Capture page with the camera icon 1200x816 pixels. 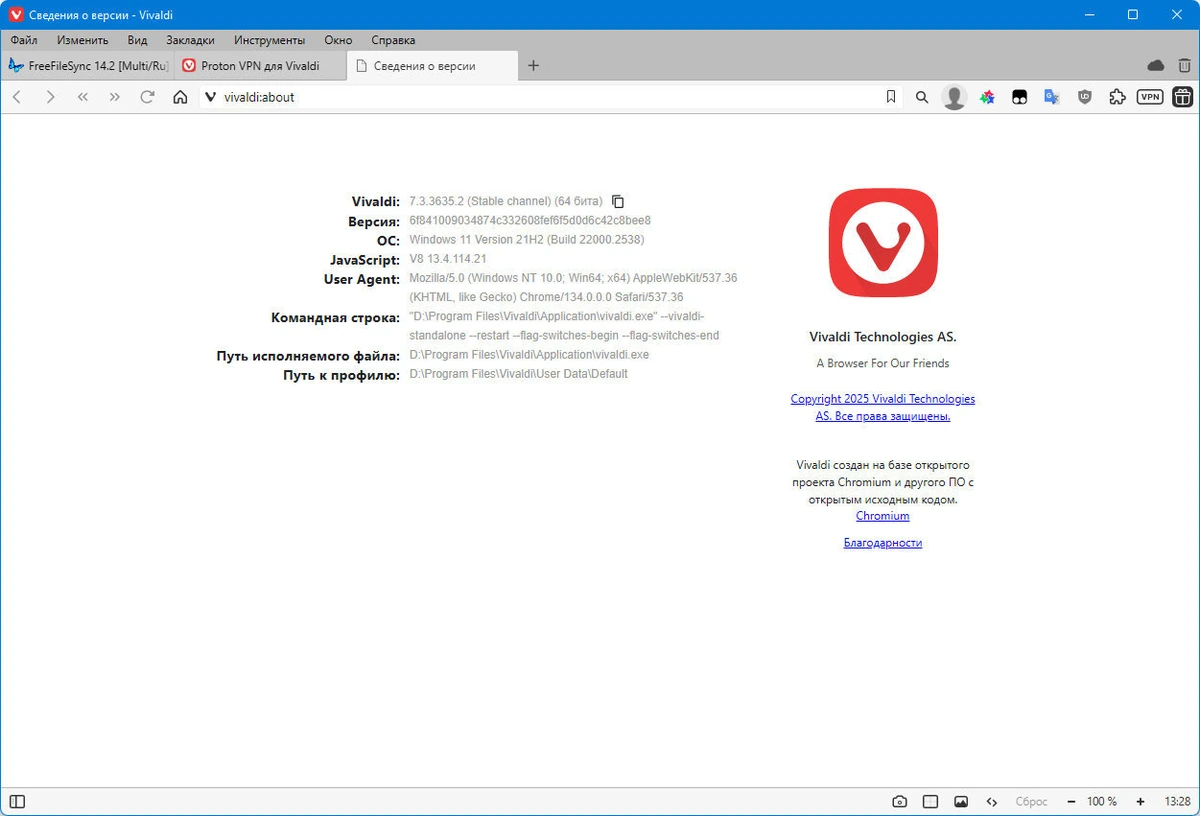900,801
